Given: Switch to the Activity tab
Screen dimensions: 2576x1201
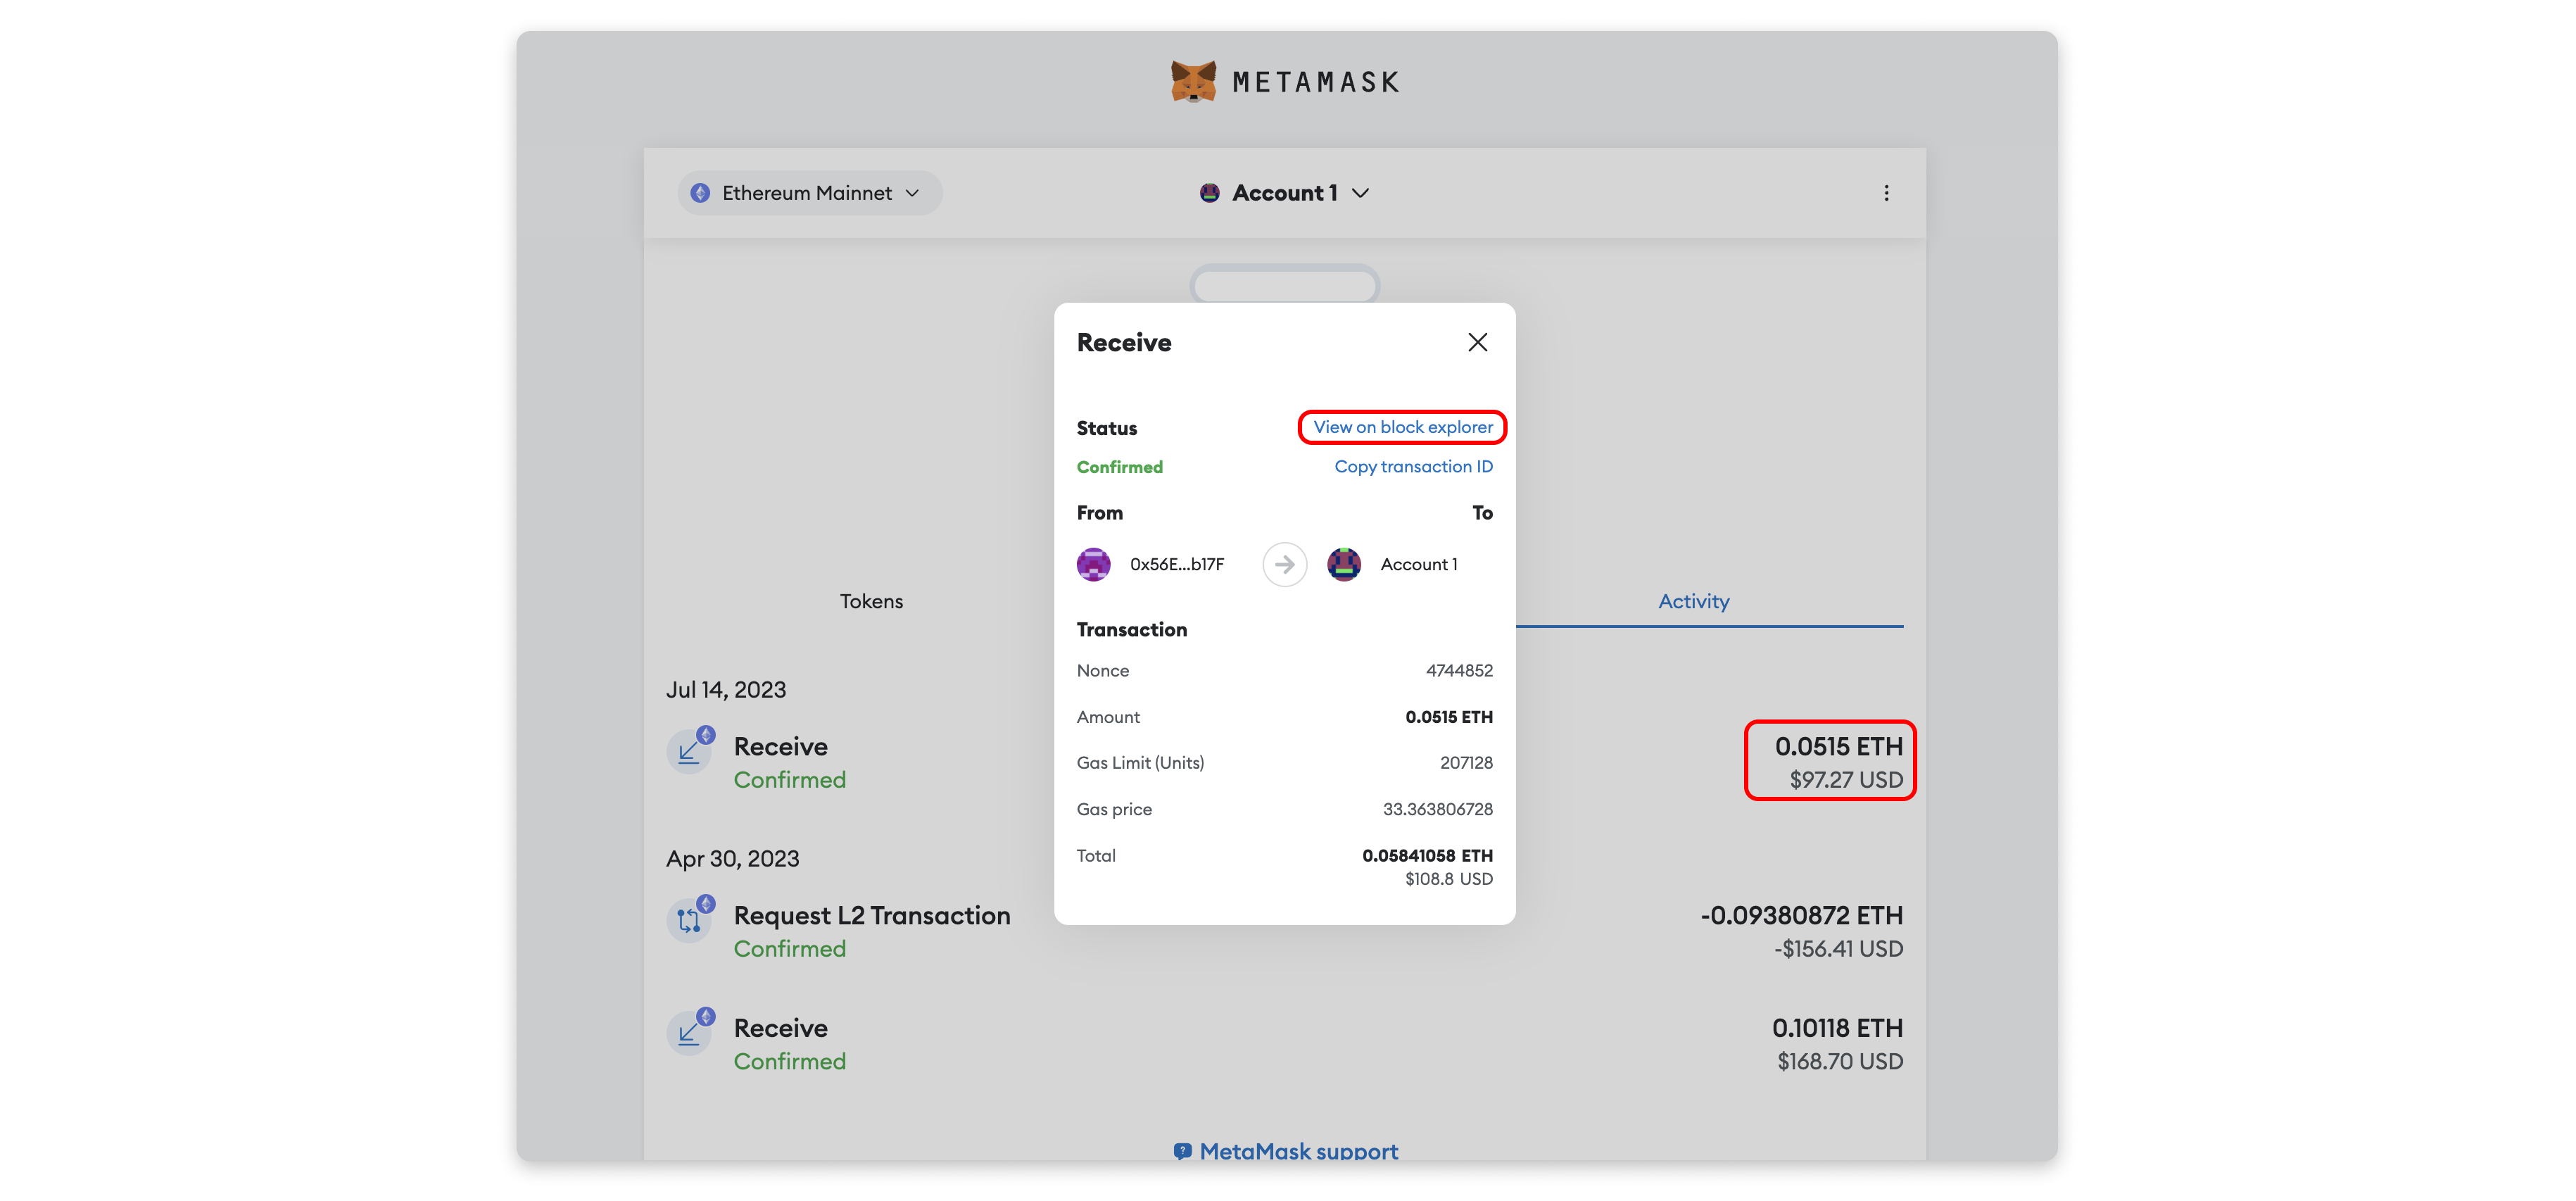Looking at the screenshot, I should click(x=1693, y=601).
